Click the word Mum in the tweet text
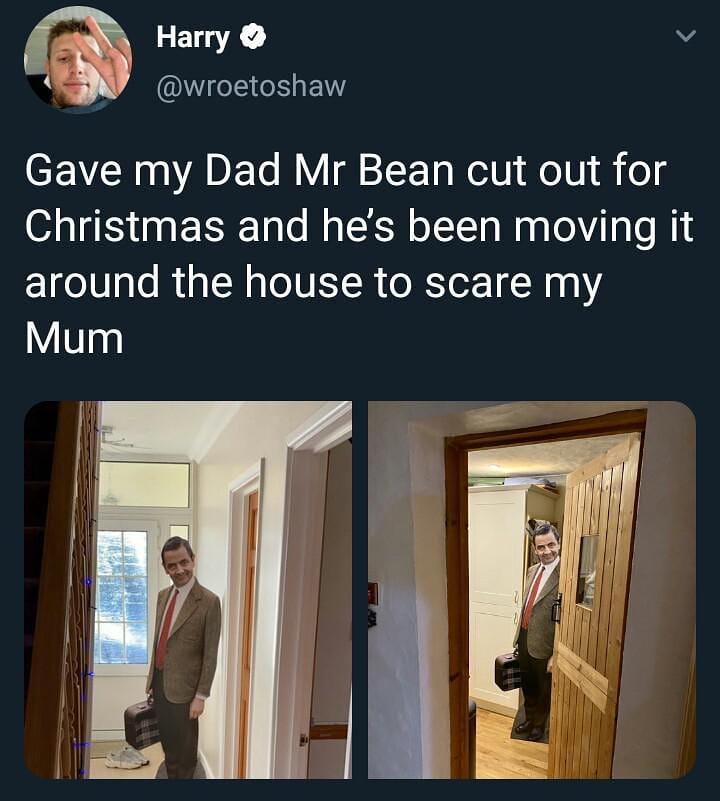Screen dimensions: 720x801 [x=74, y=338]
